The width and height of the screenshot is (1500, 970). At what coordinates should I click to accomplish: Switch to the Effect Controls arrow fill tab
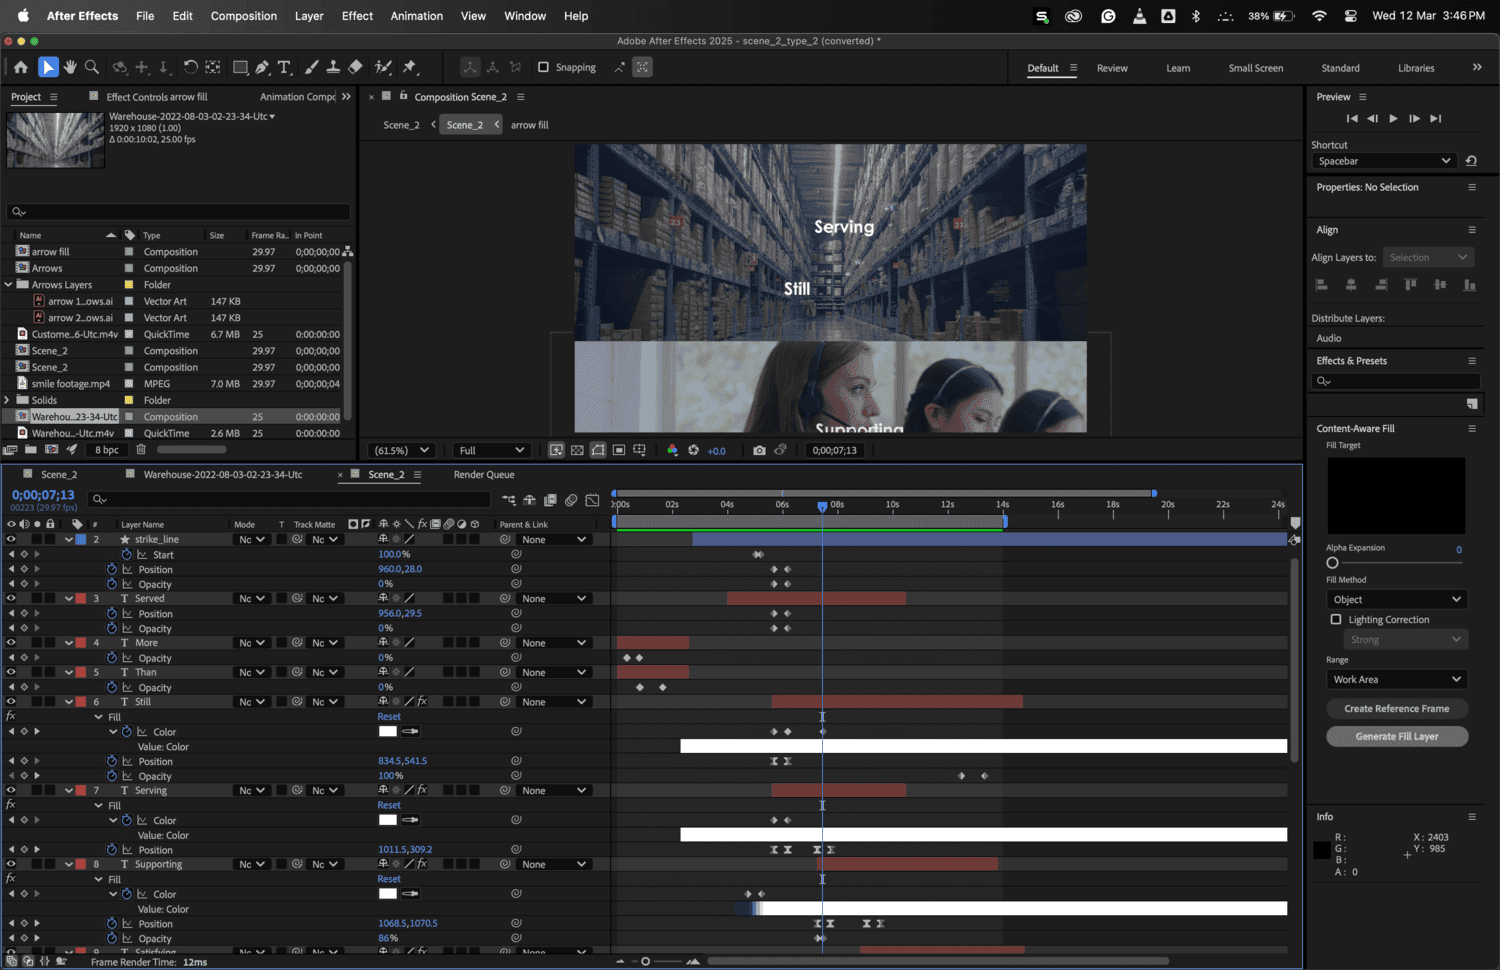tap(157, 97)
